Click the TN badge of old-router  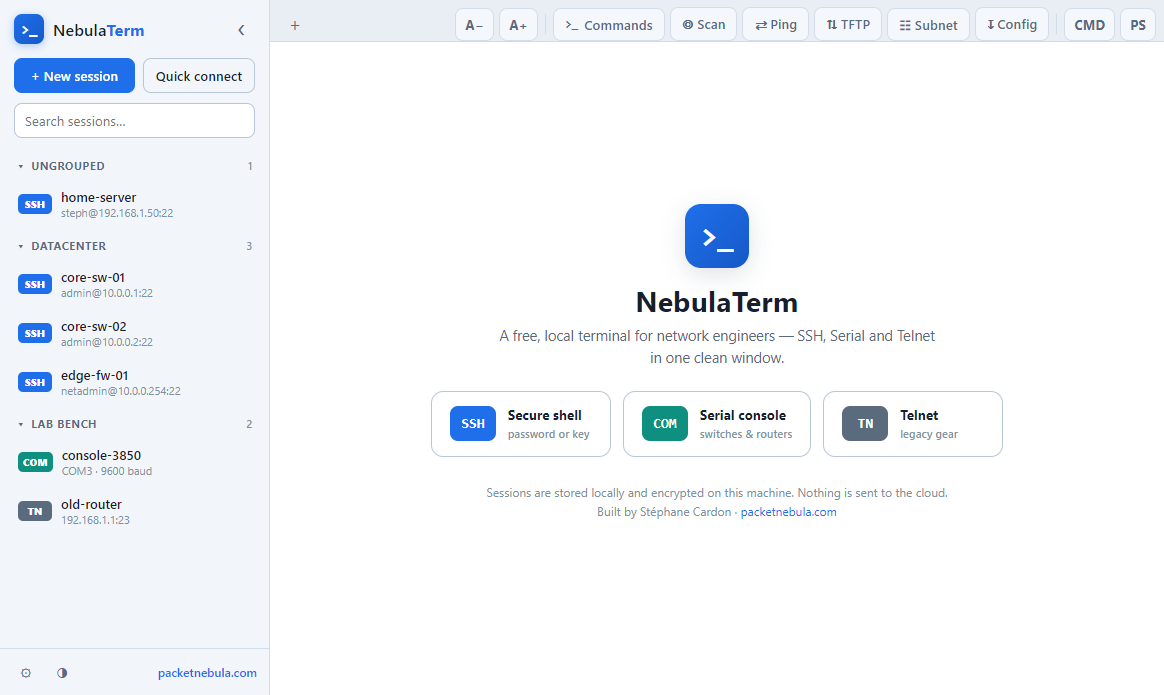tap(35, 511)
